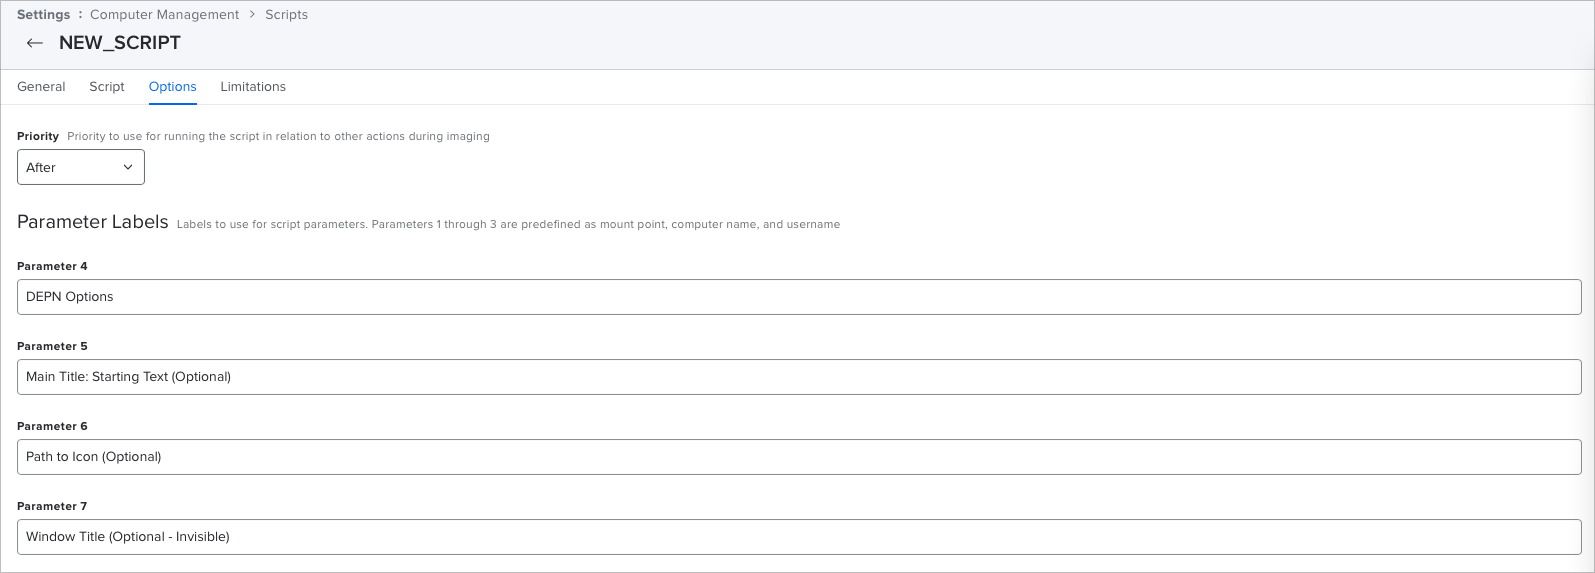Focus the Main Title: Starting Text field
The width and height of the screenshot is (1595, 573).
799,377
